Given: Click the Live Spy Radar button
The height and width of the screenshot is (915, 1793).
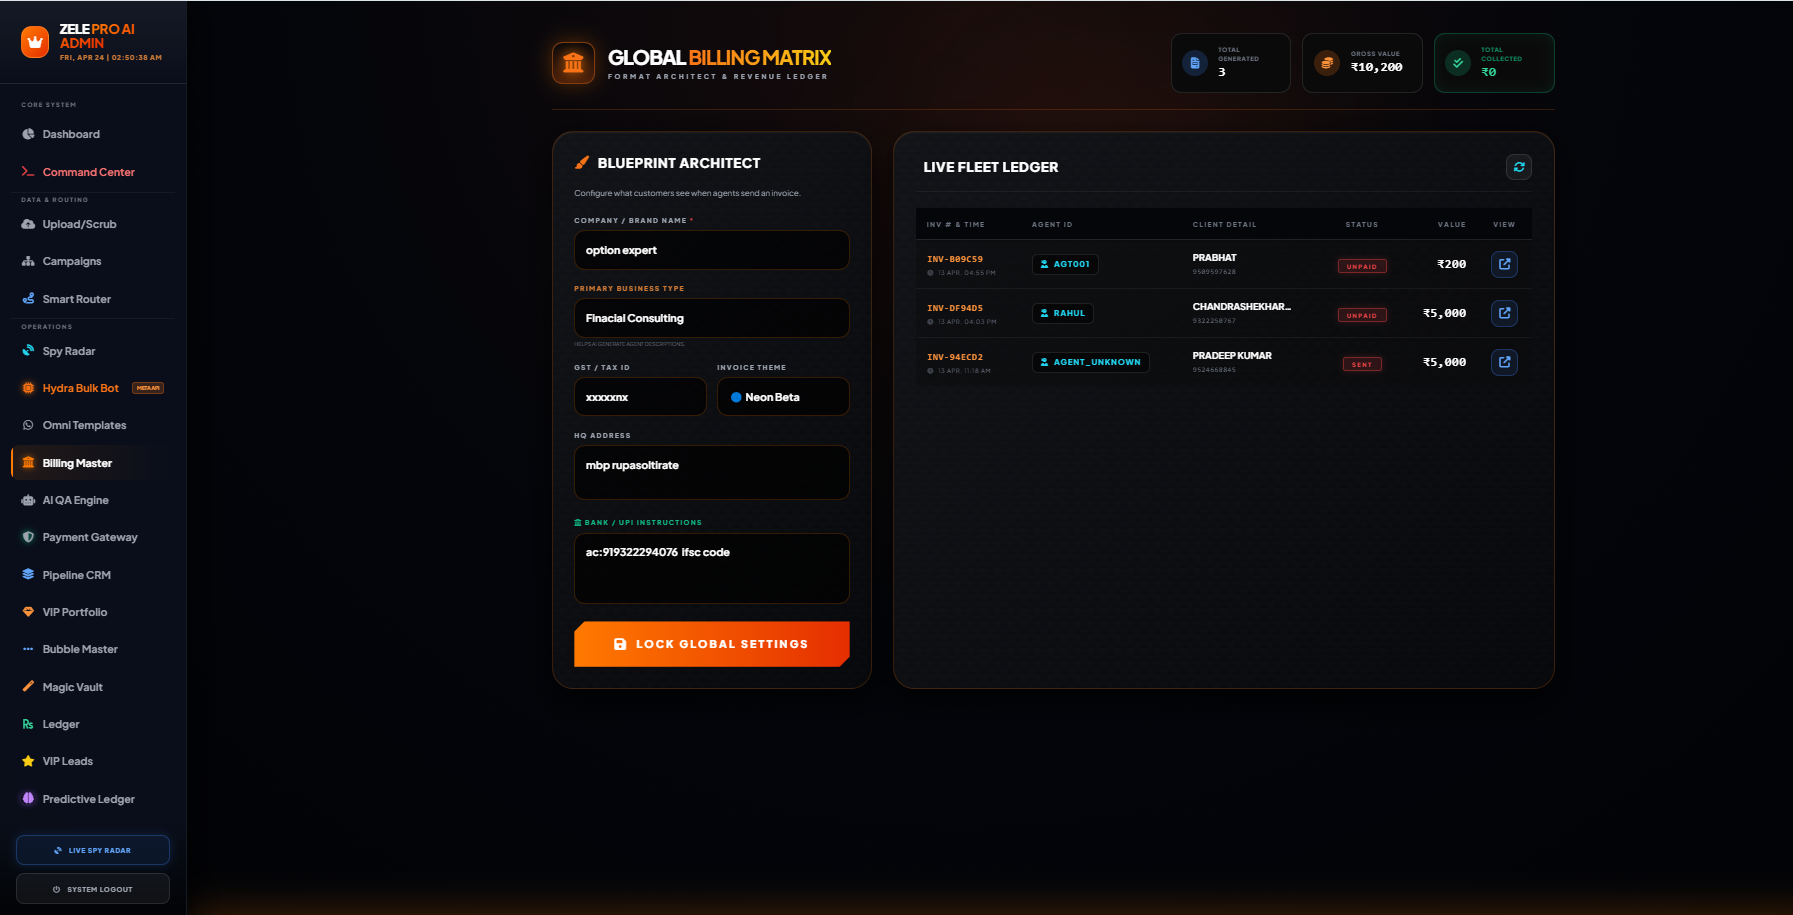Looking at the screenshot, I should pos(93,850).
